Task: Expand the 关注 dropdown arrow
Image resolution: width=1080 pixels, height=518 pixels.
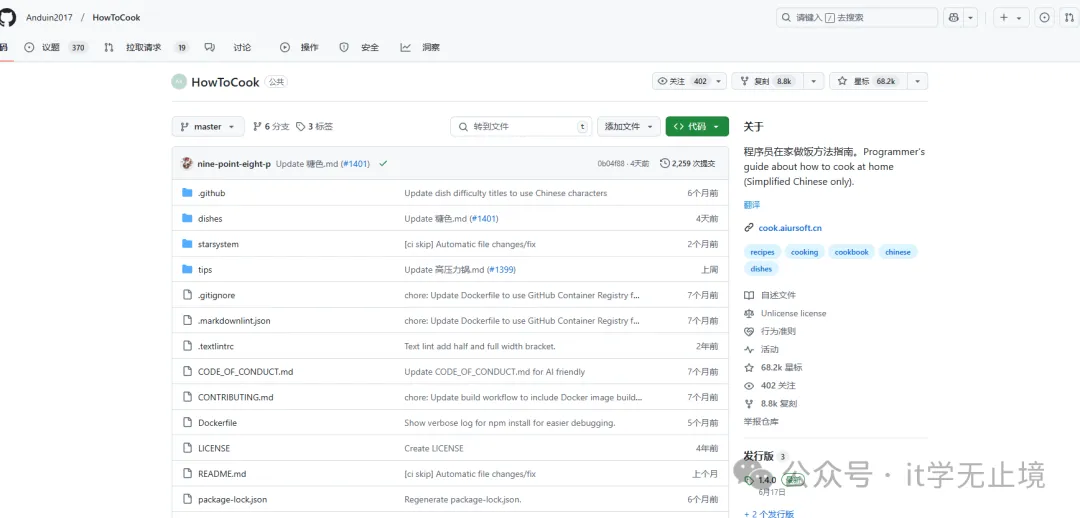Action: (x=719, y=81)
